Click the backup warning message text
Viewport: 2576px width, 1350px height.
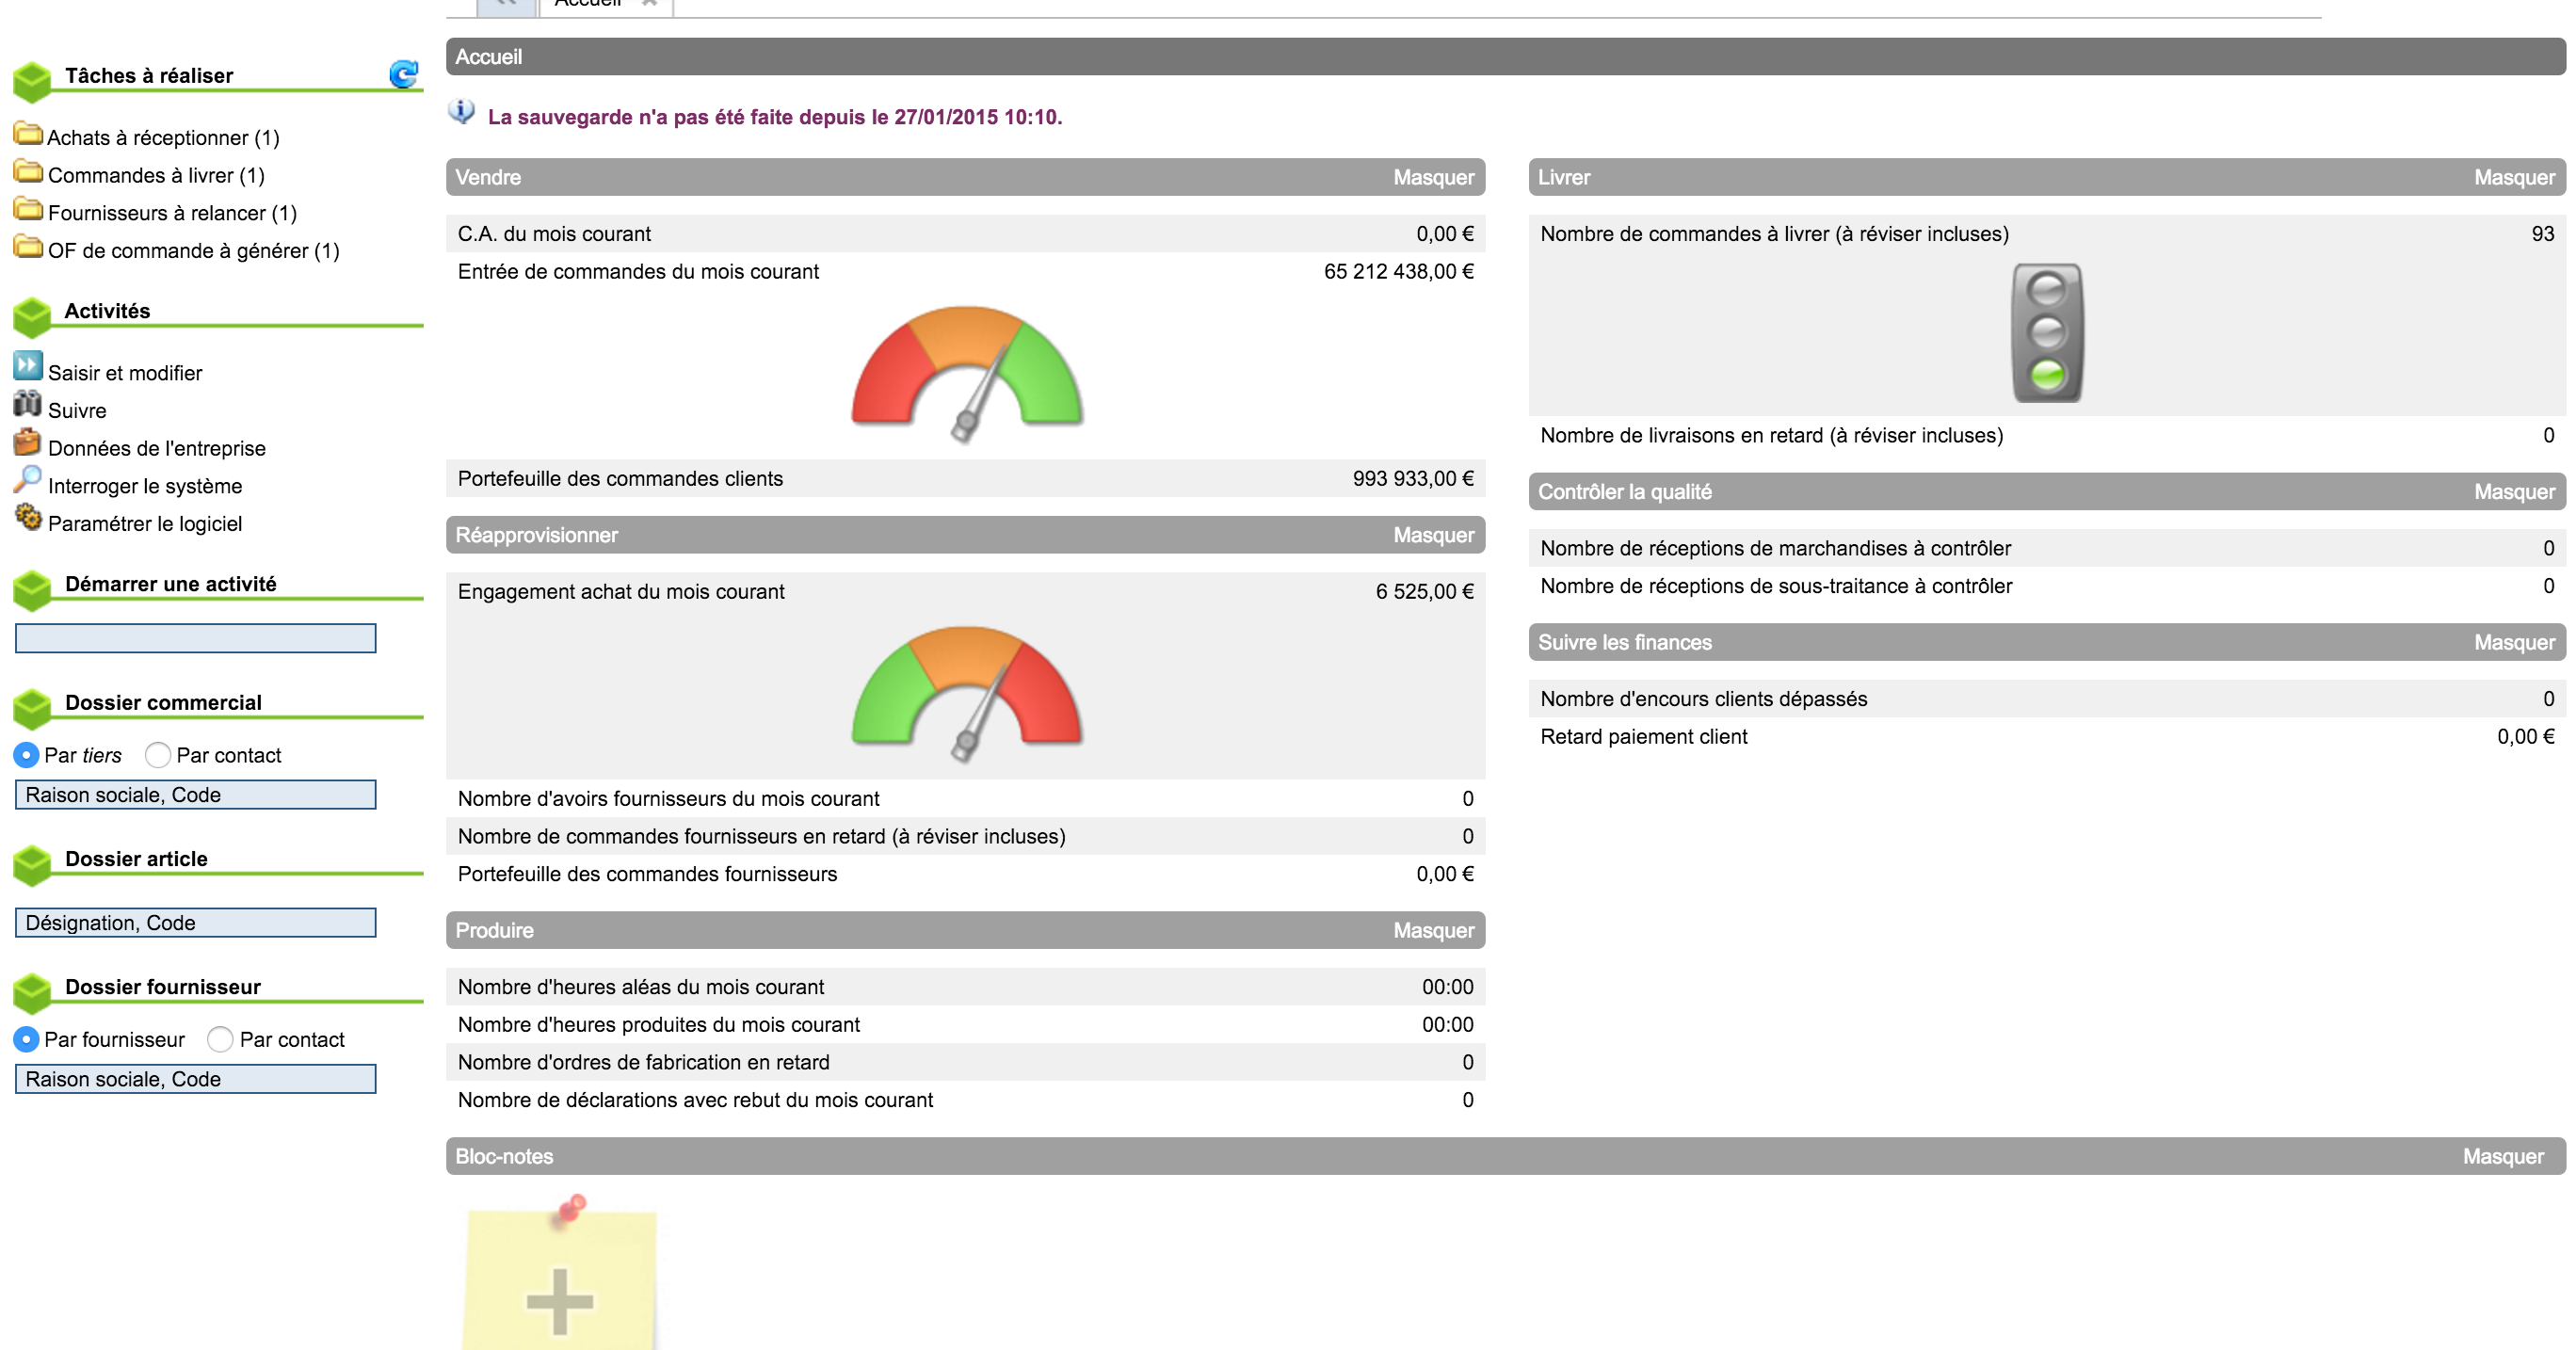point(775,117)
